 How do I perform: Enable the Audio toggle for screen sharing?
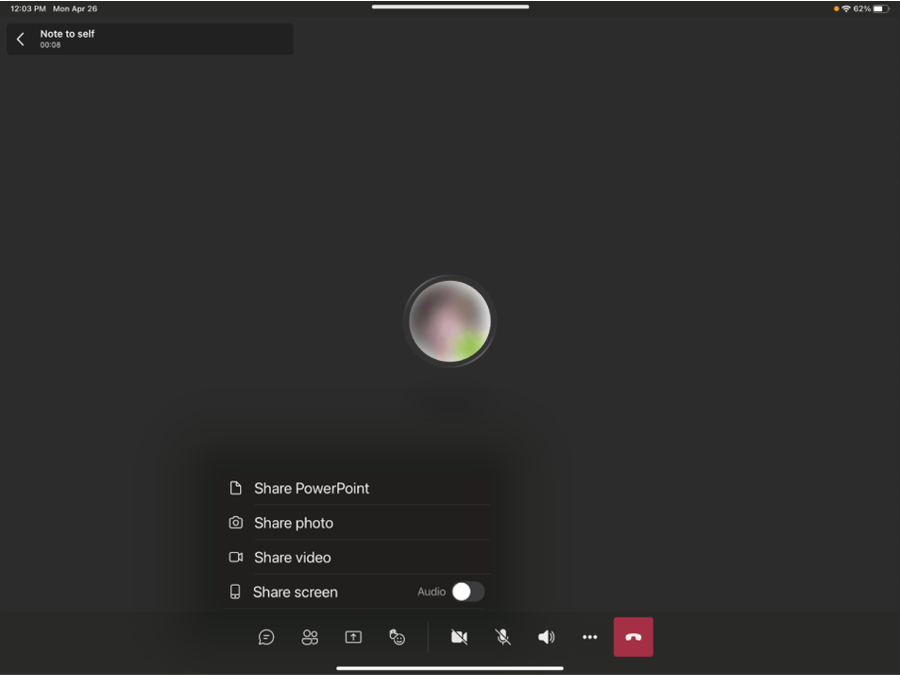(x=467, y=592)
